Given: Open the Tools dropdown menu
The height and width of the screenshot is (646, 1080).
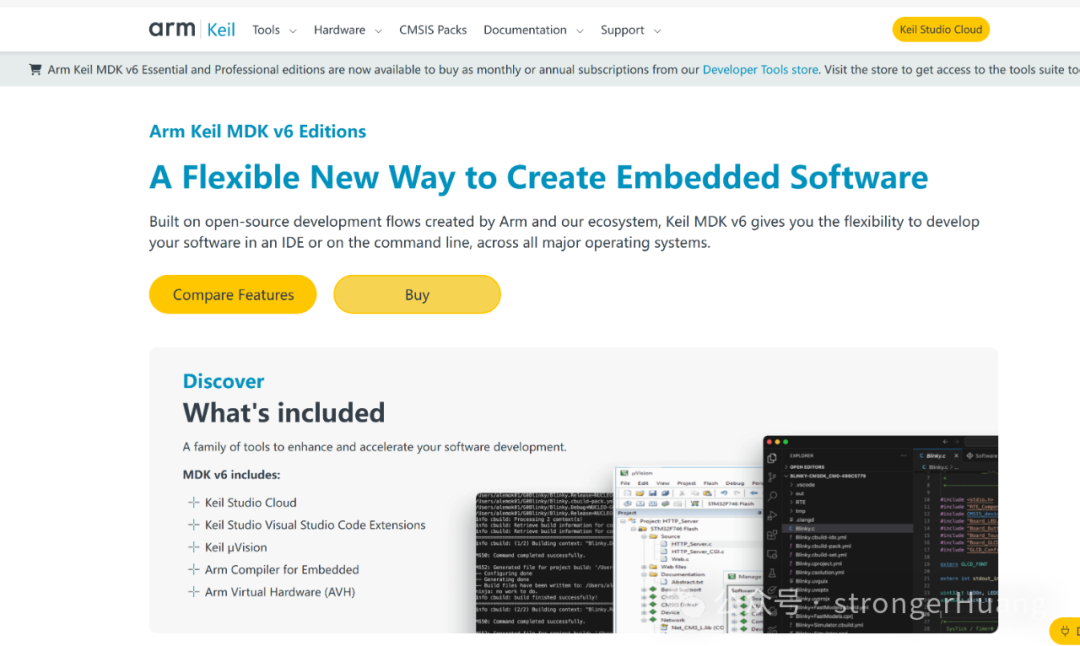Looking at the screenshot, I should [274, 30].
